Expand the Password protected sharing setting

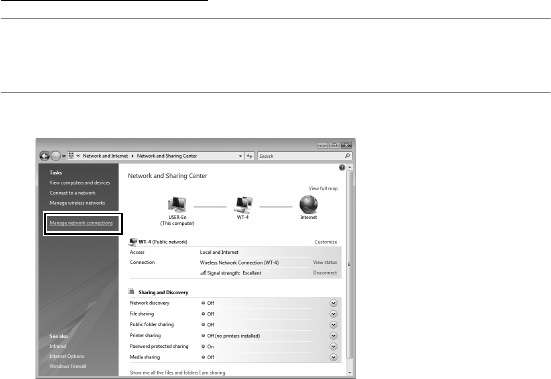(x=333, y=346)
